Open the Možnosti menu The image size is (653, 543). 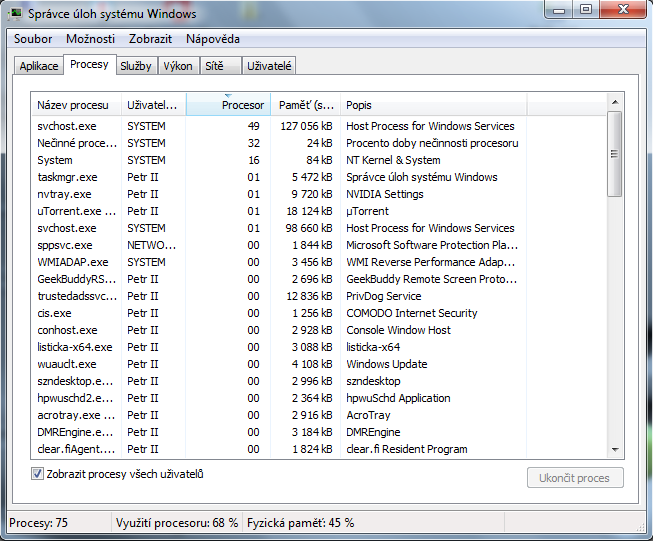point(91,39)
